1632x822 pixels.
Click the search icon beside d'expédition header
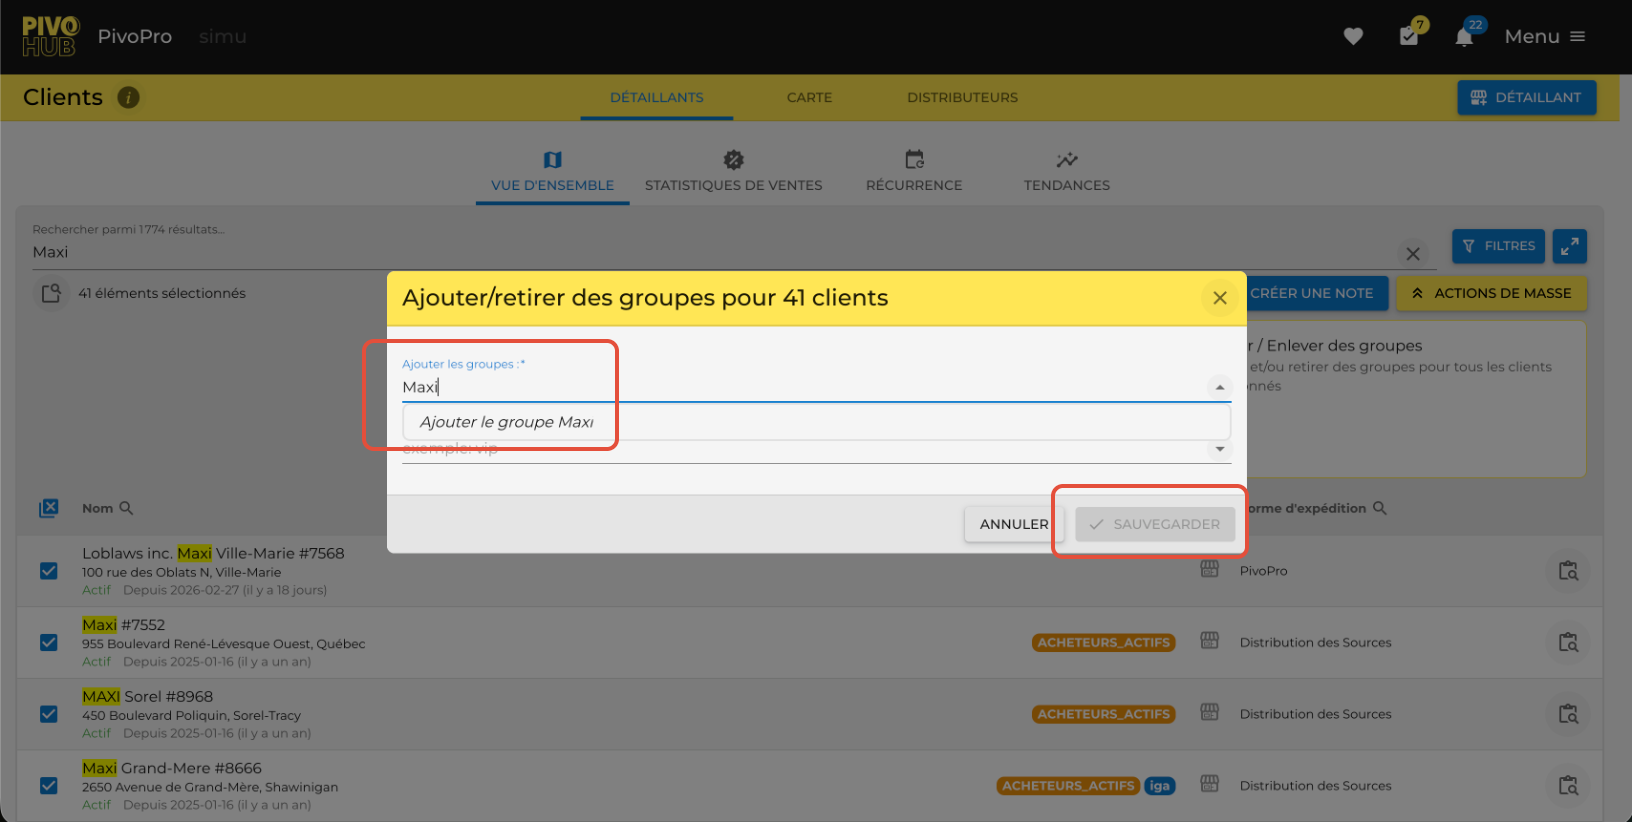(1380, 508)
